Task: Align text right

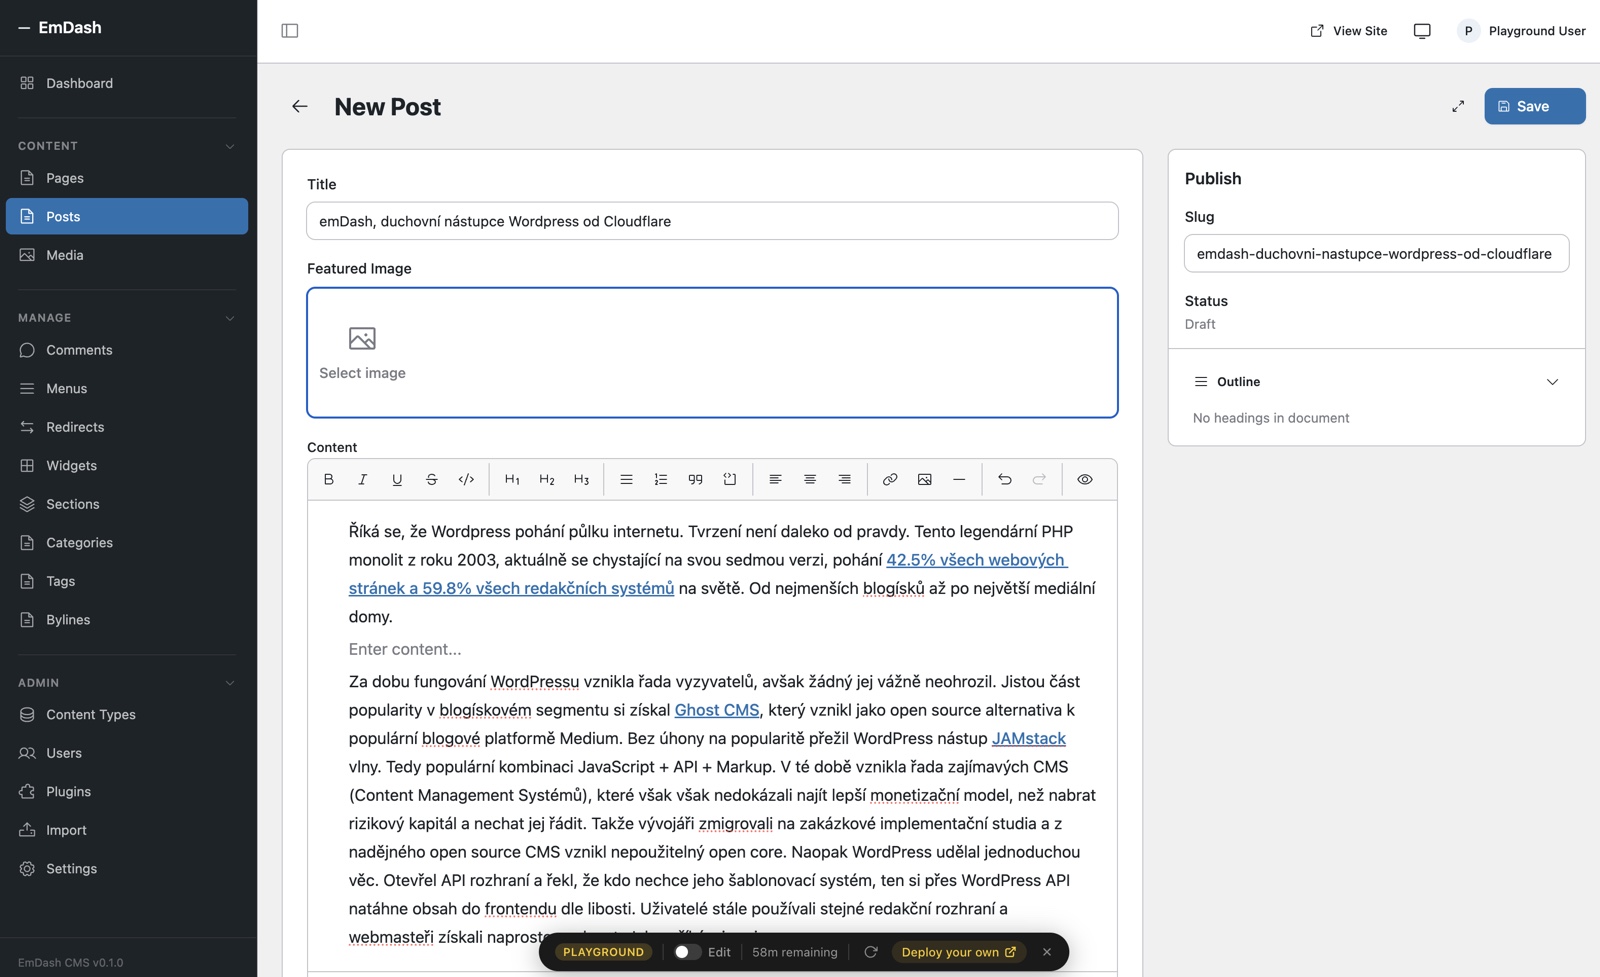Action: [x=845, y=480]
